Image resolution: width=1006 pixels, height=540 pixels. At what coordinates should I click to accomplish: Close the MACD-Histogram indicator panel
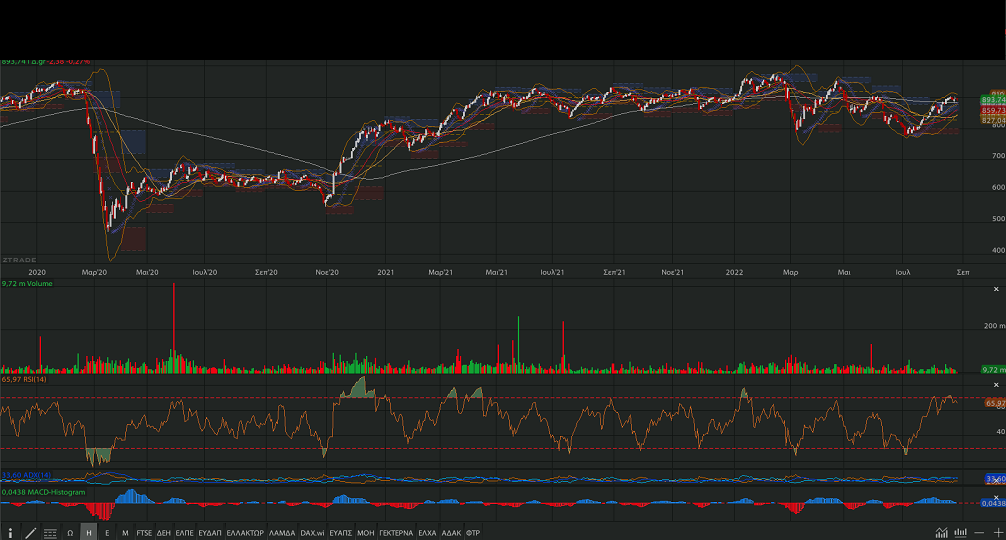pyautogui.click(x=995, y=497)
